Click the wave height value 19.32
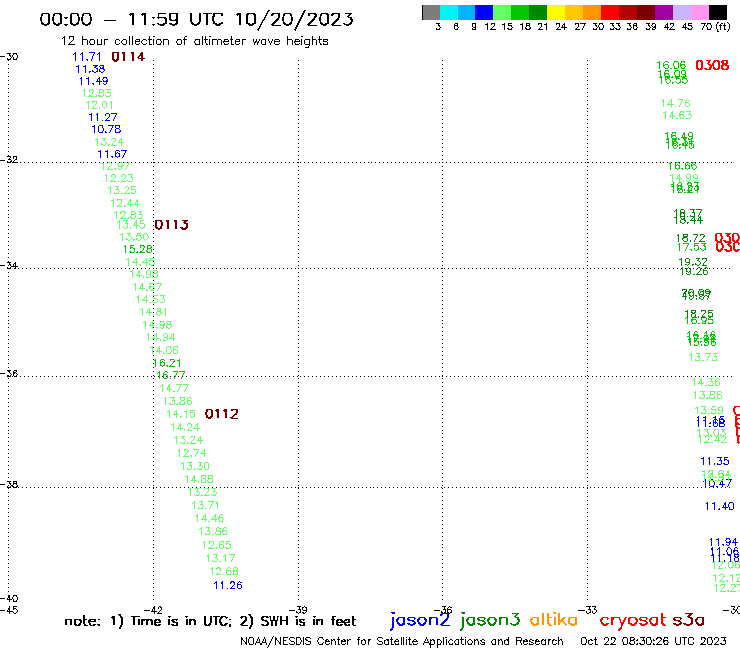The width and height of the screenshot is (740, 650). pos(693,262)
